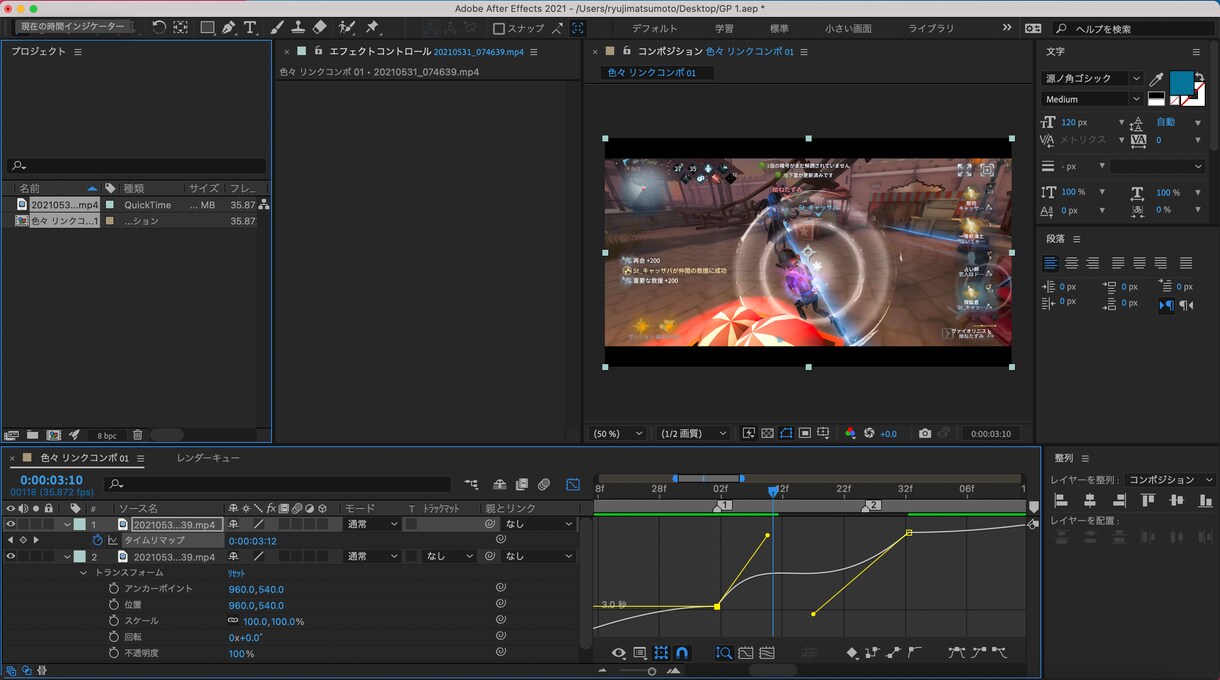
Task: Click the 色々 リンクコンポ 01 breadcrumb in the viewer
Action: [x=652, y=73]
